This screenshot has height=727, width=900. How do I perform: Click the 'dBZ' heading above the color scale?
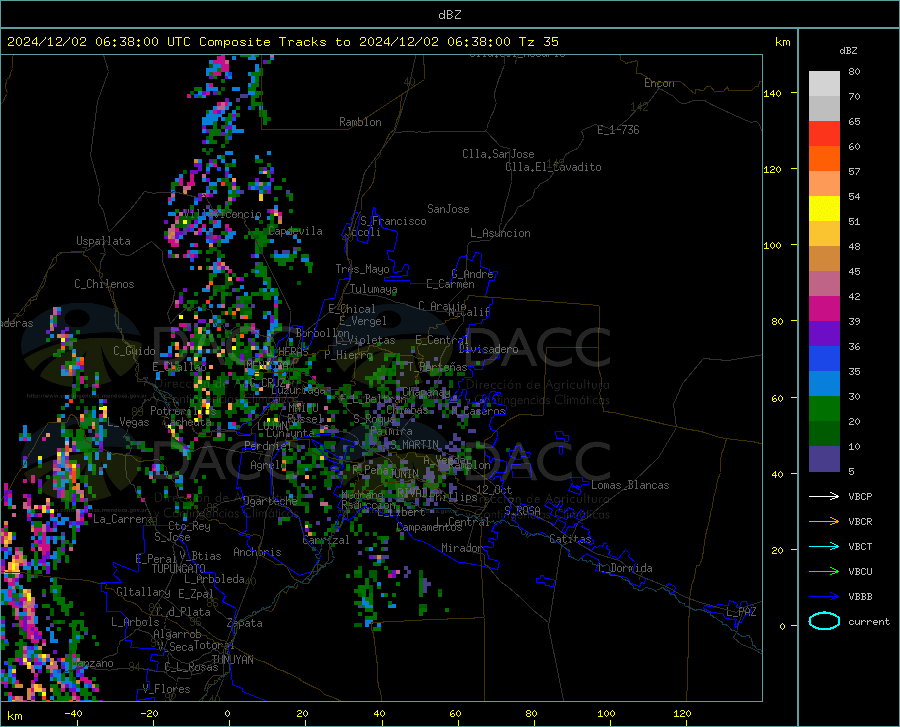coord(848,50)
